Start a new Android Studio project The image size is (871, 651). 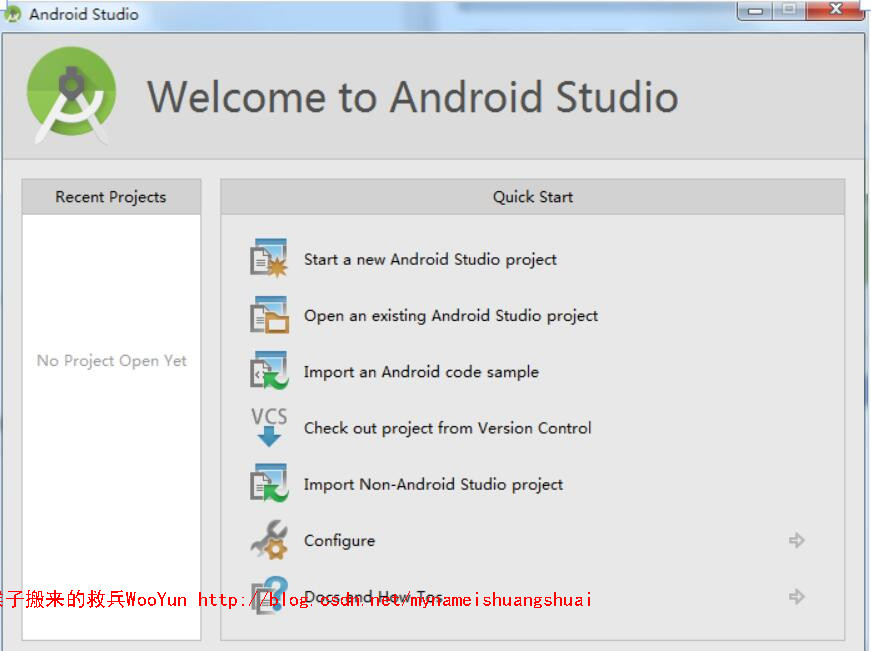tap(430, 259)
